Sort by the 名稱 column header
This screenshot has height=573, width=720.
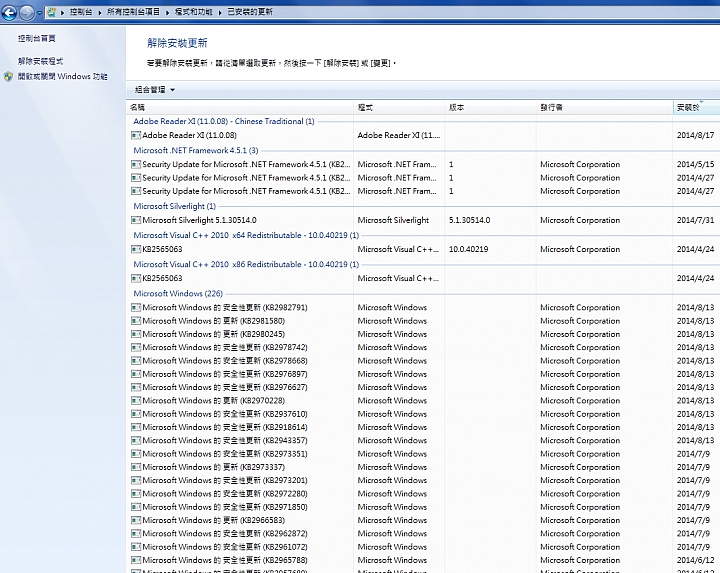(240, 107)
